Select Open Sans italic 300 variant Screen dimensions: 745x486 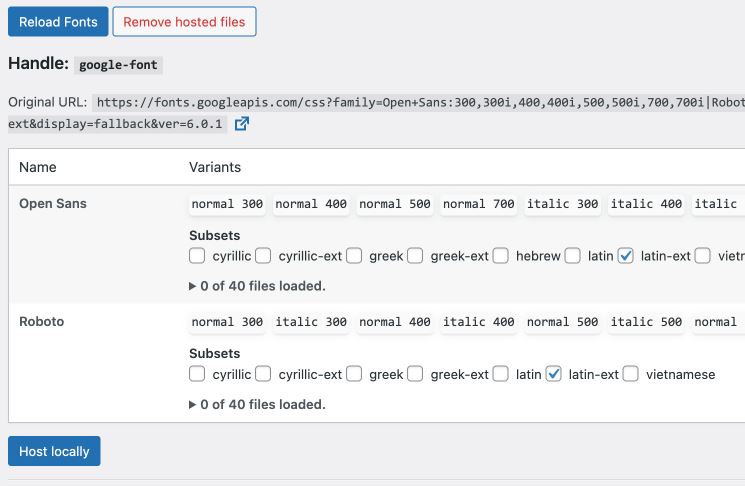point(563,204)
